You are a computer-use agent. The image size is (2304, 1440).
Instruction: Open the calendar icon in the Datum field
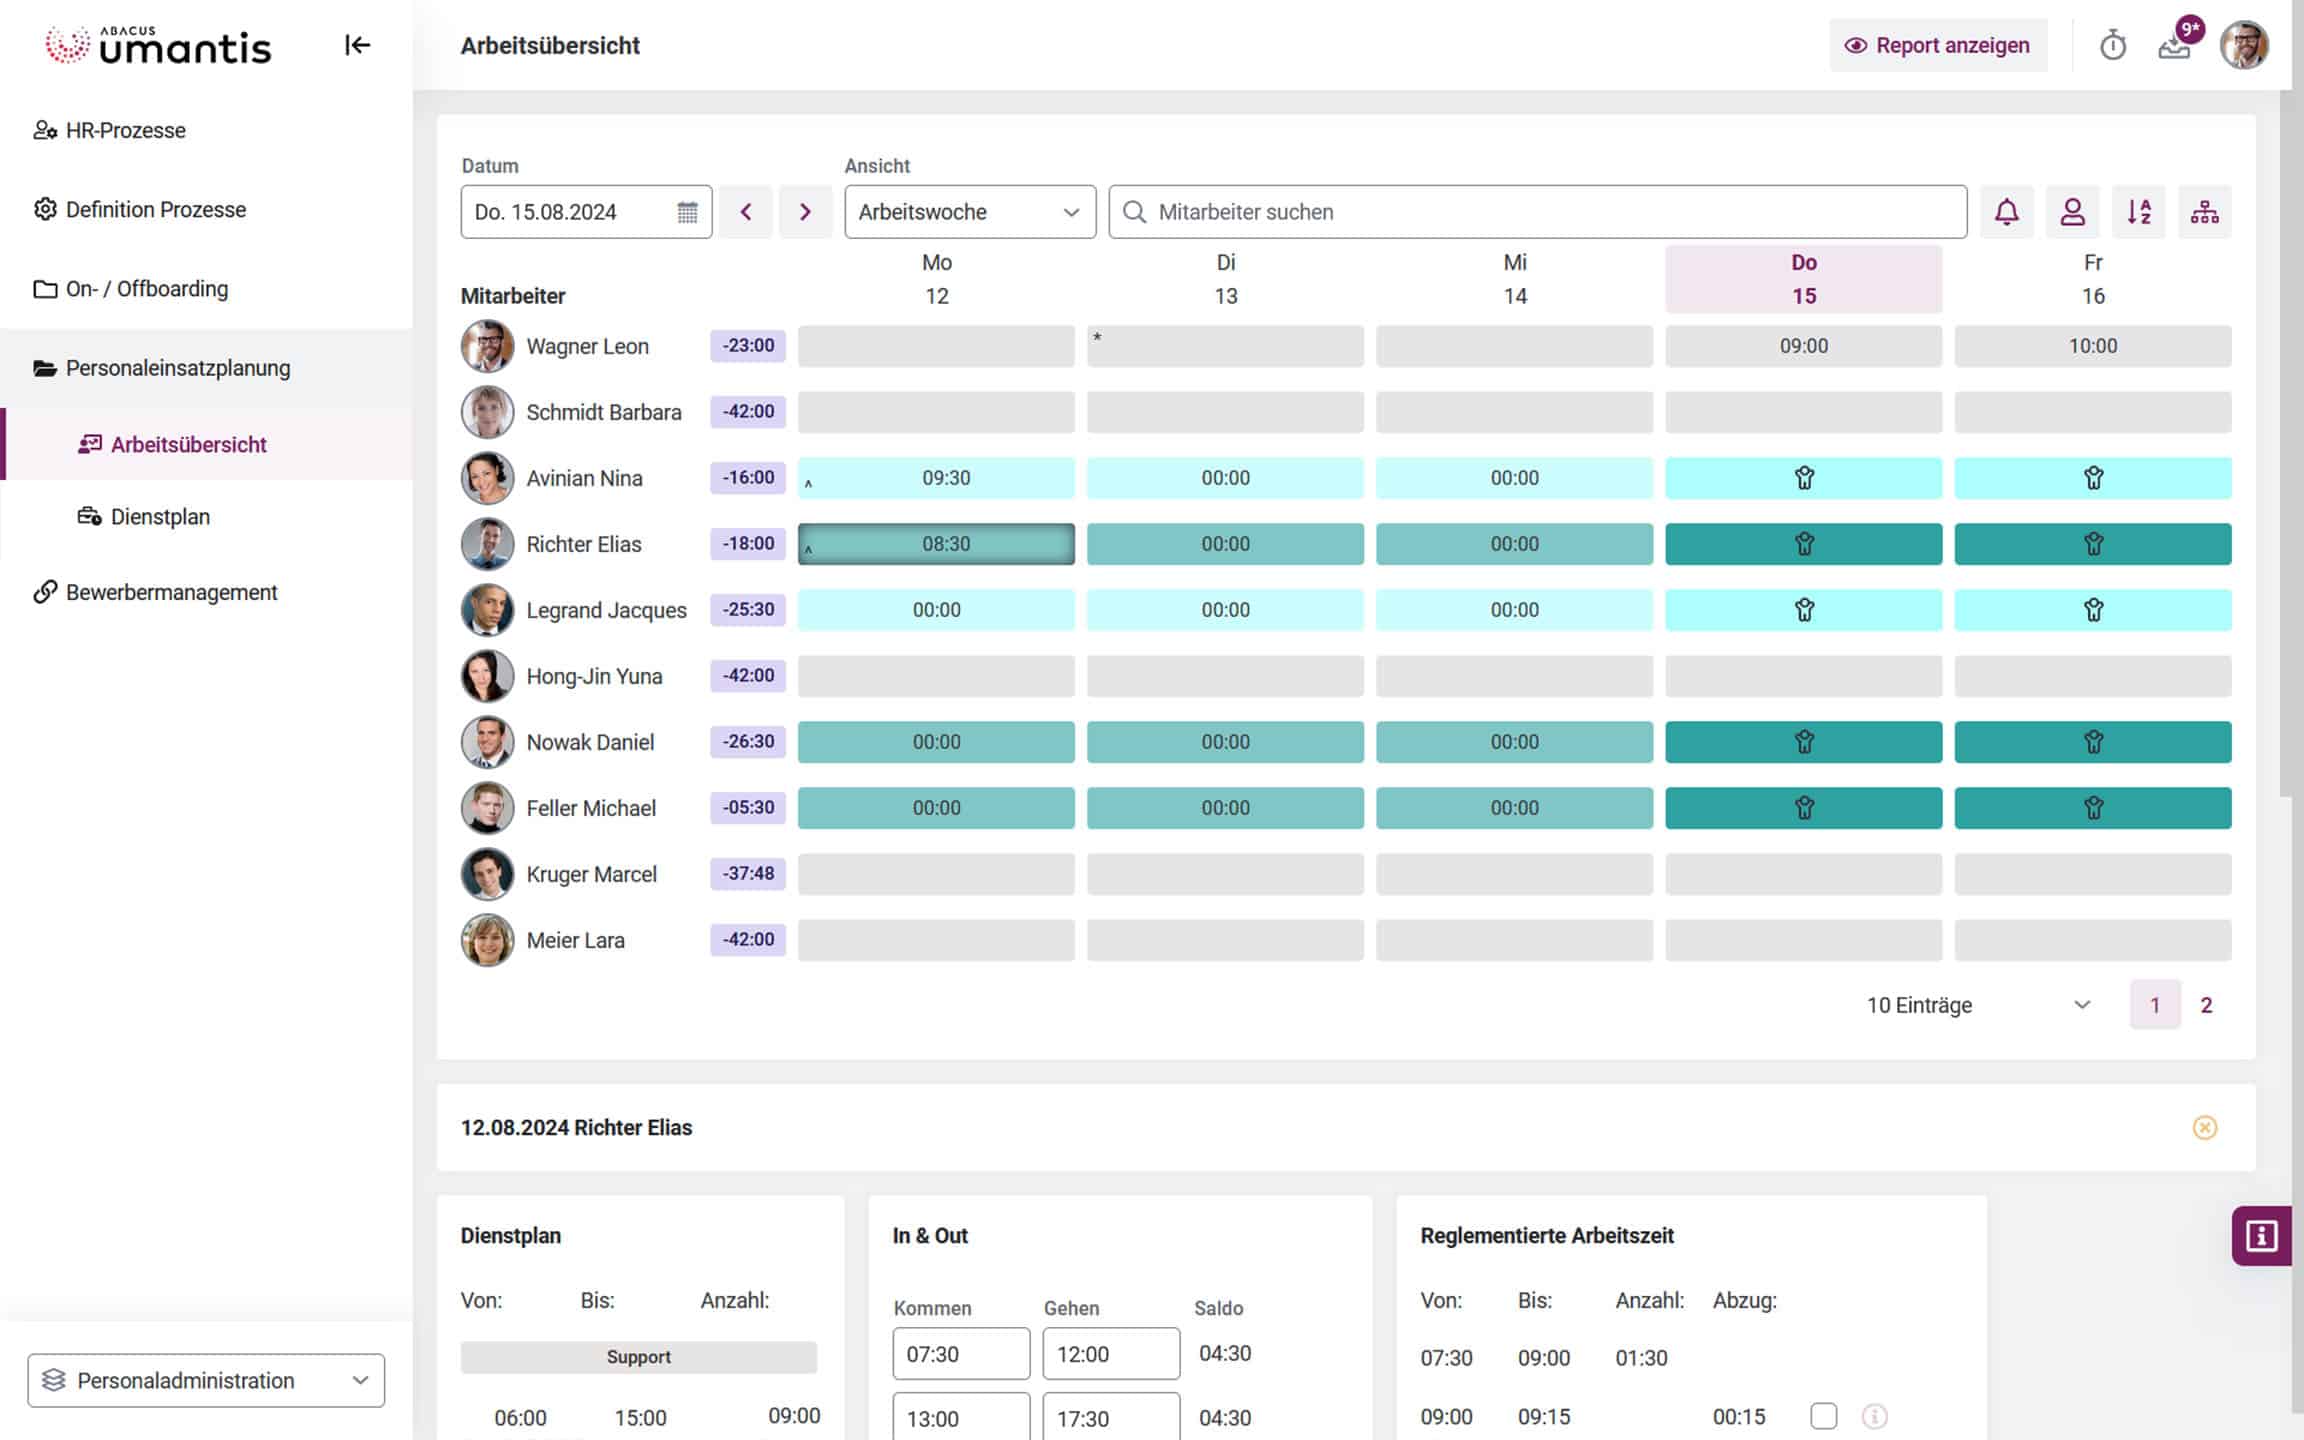(687, 211)
